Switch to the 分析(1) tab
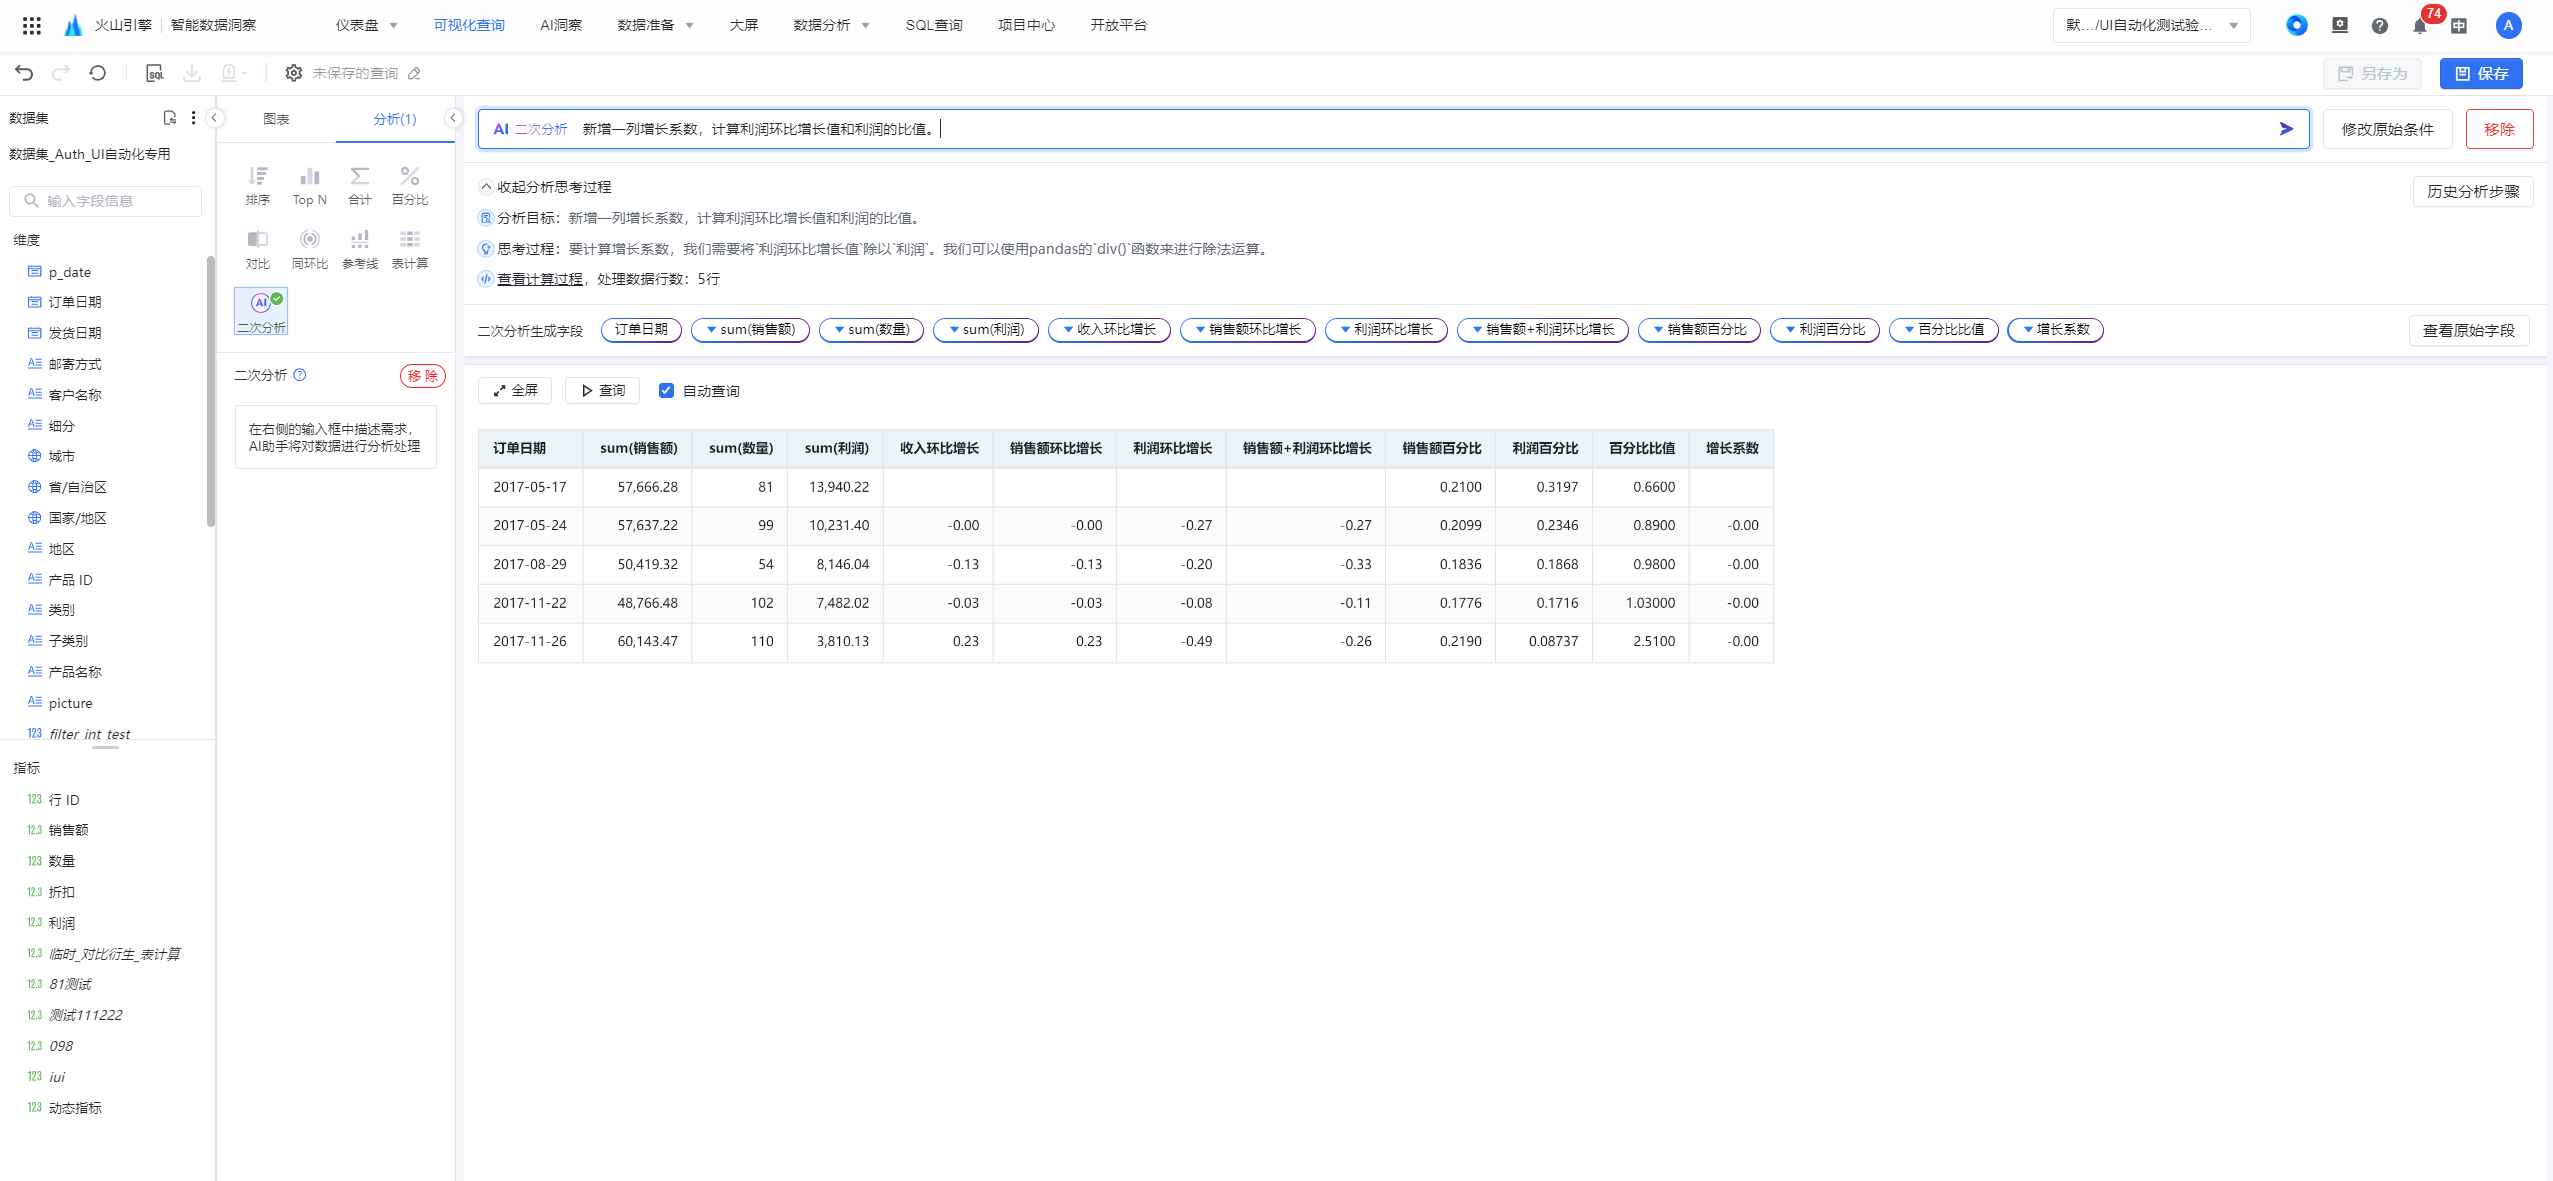 pyautogui.click(x=395, y=119)
